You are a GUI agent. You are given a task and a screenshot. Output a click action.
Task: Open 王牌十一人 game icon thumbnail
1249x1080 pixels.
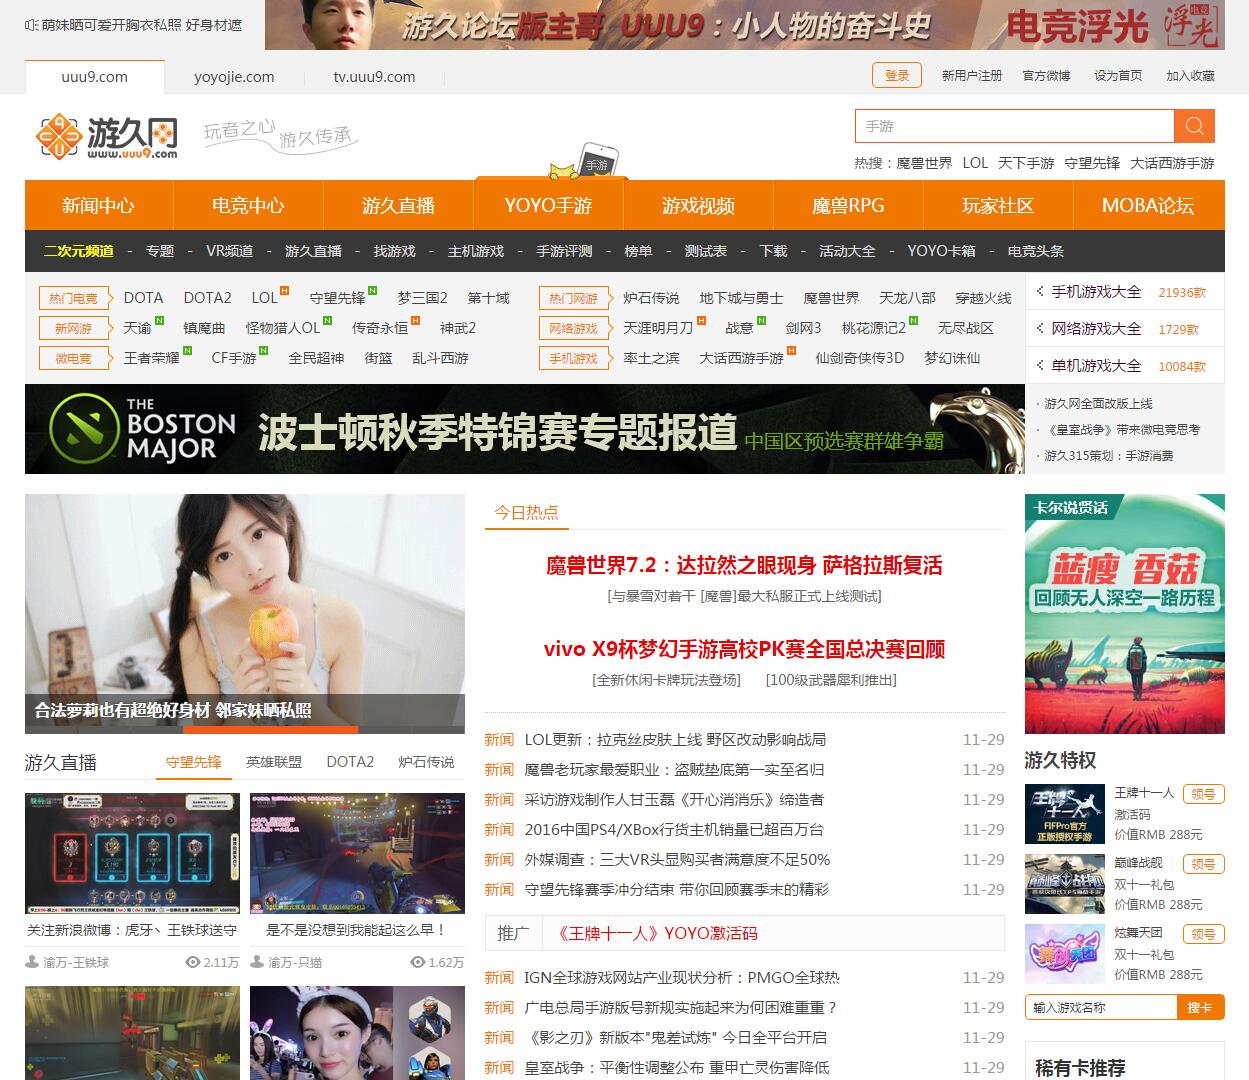coord(1065,814)
